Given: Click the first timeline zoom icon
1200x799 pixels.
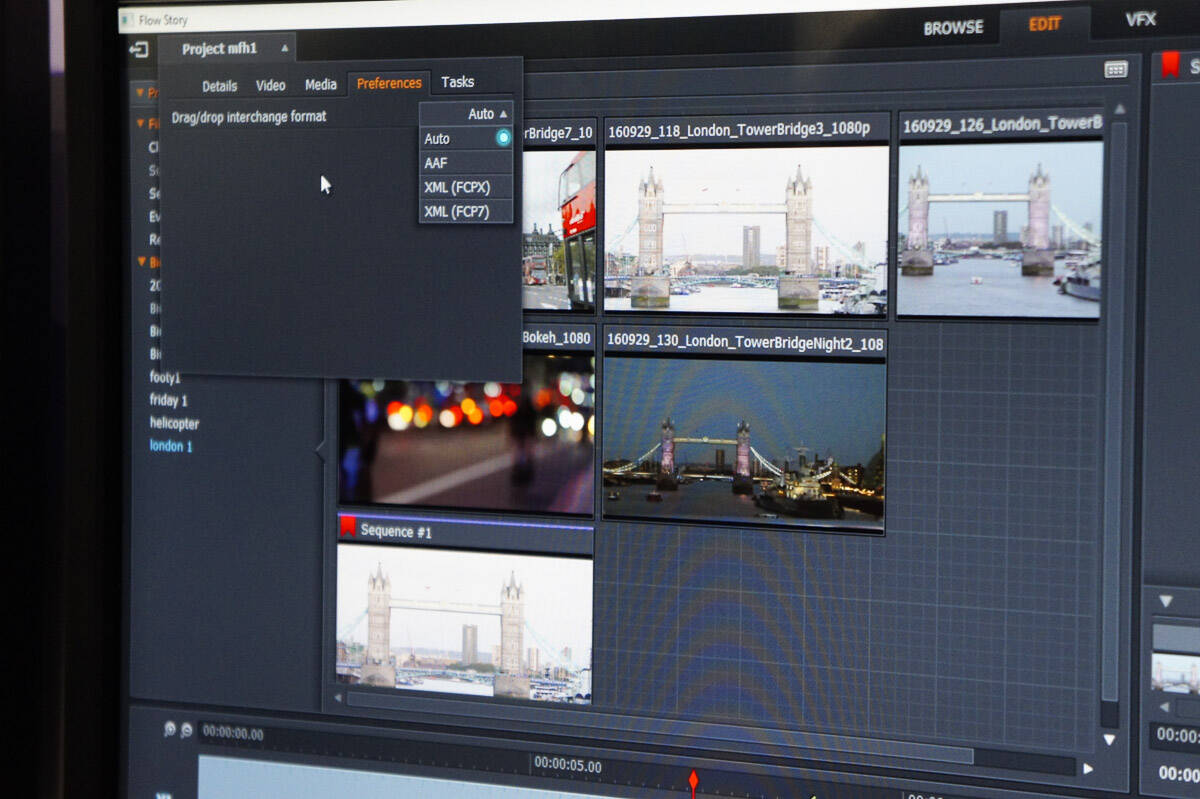Looking at the screenshot, I should tap(170, 730).
